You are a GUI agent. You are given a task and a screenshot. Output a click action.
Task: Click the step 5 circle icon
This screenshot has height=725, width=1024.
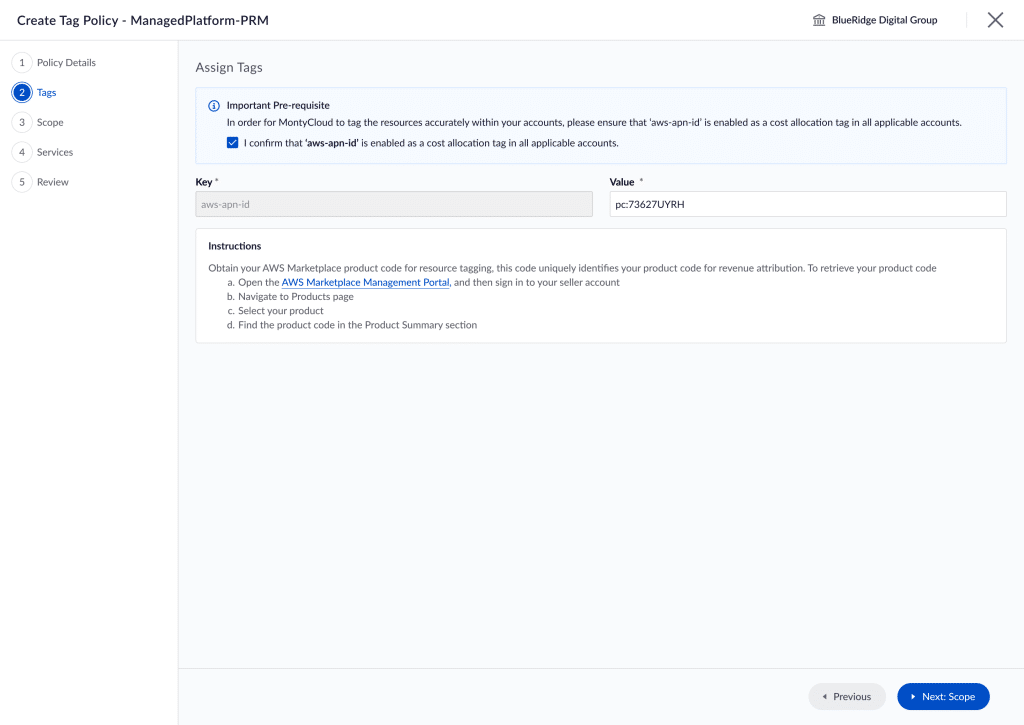click(x=22, y=182)
